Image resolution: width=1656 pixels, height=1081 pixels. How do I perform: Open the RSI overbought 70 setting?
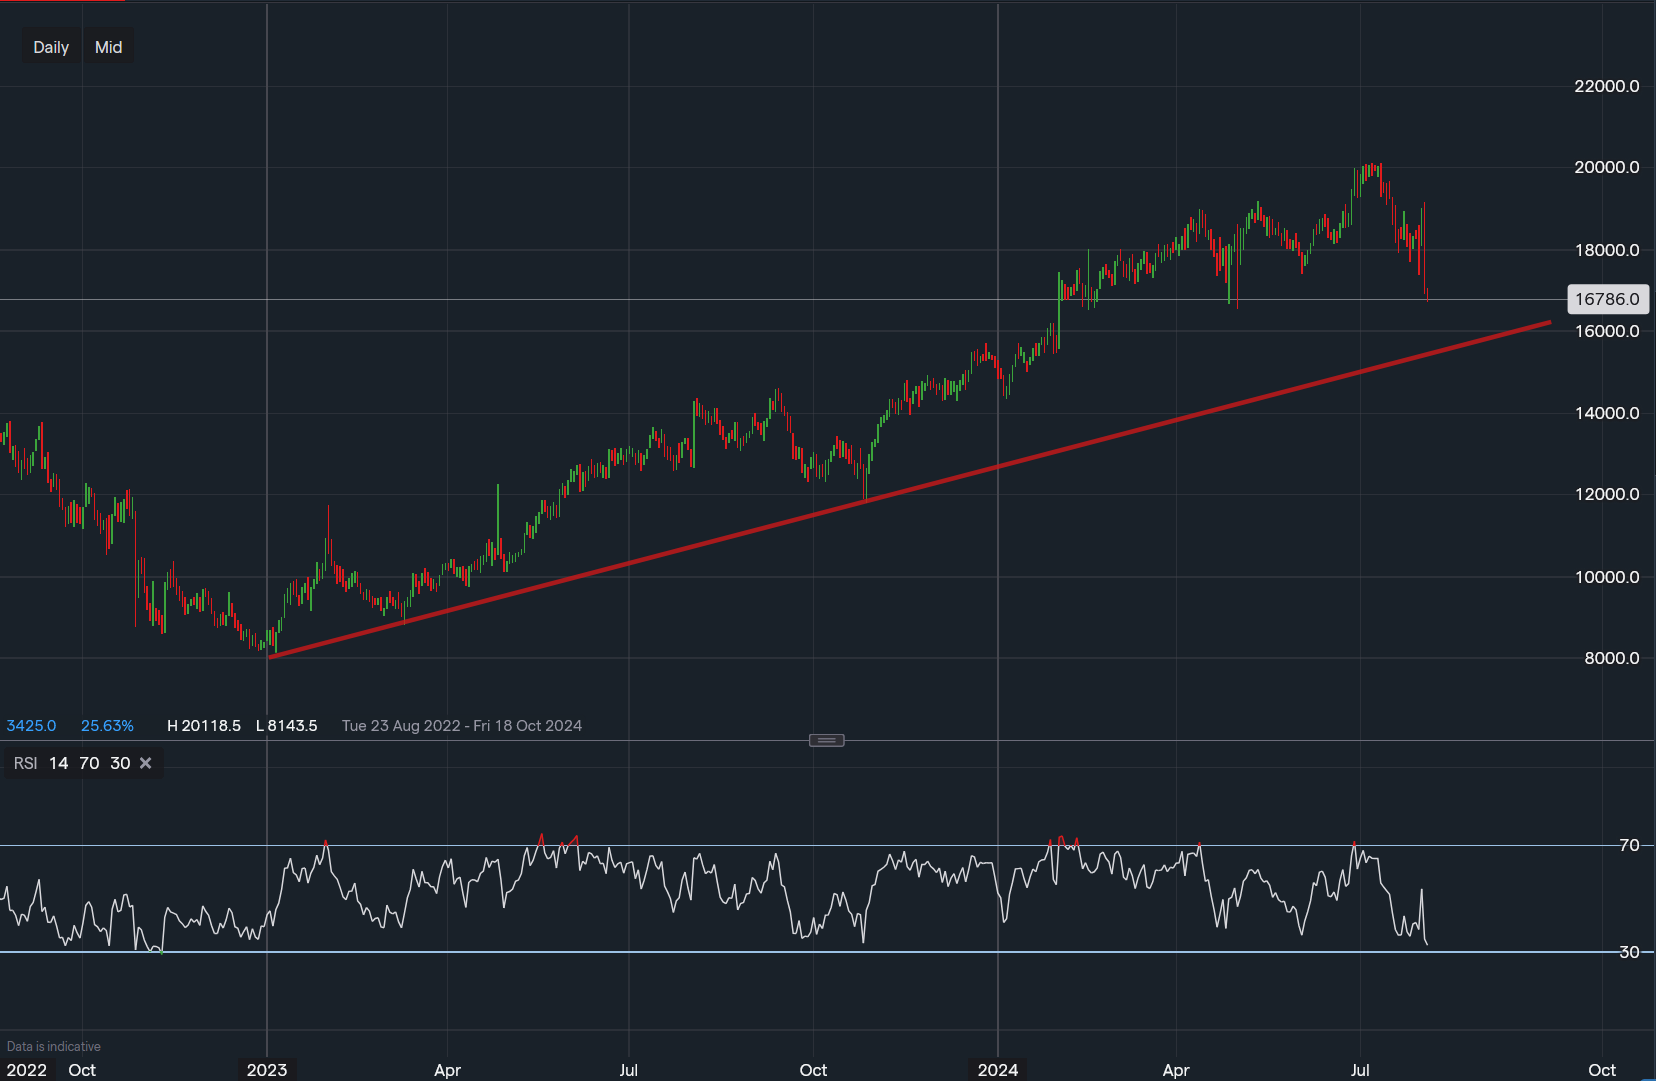click(x=88, y=762)
